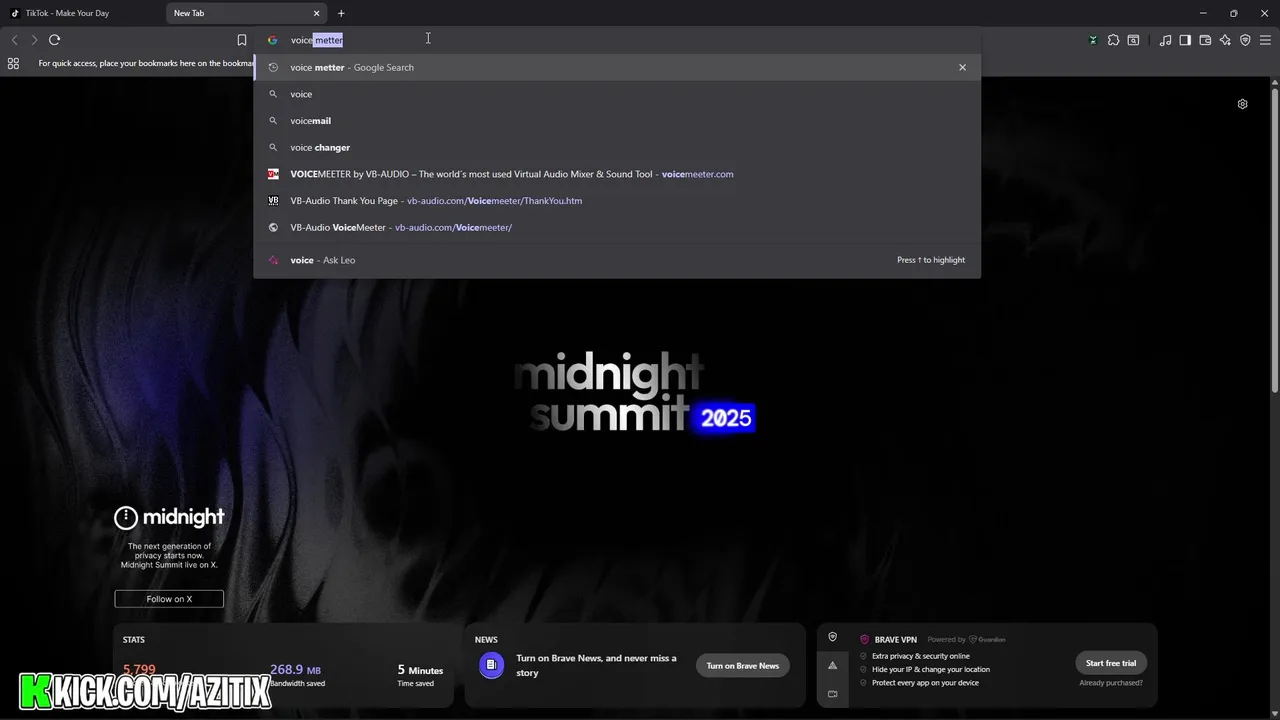Reload the page with the refresh icon
The width and height of the screenshot is (1280, 720).
(55, 40)
